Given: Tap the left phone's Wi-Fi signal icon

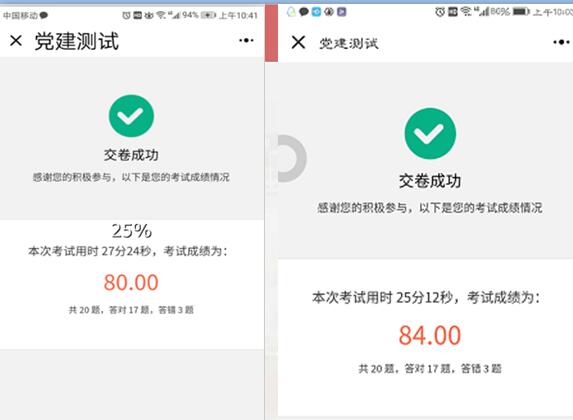Looking at the screenshot, I should coord(161,15).
